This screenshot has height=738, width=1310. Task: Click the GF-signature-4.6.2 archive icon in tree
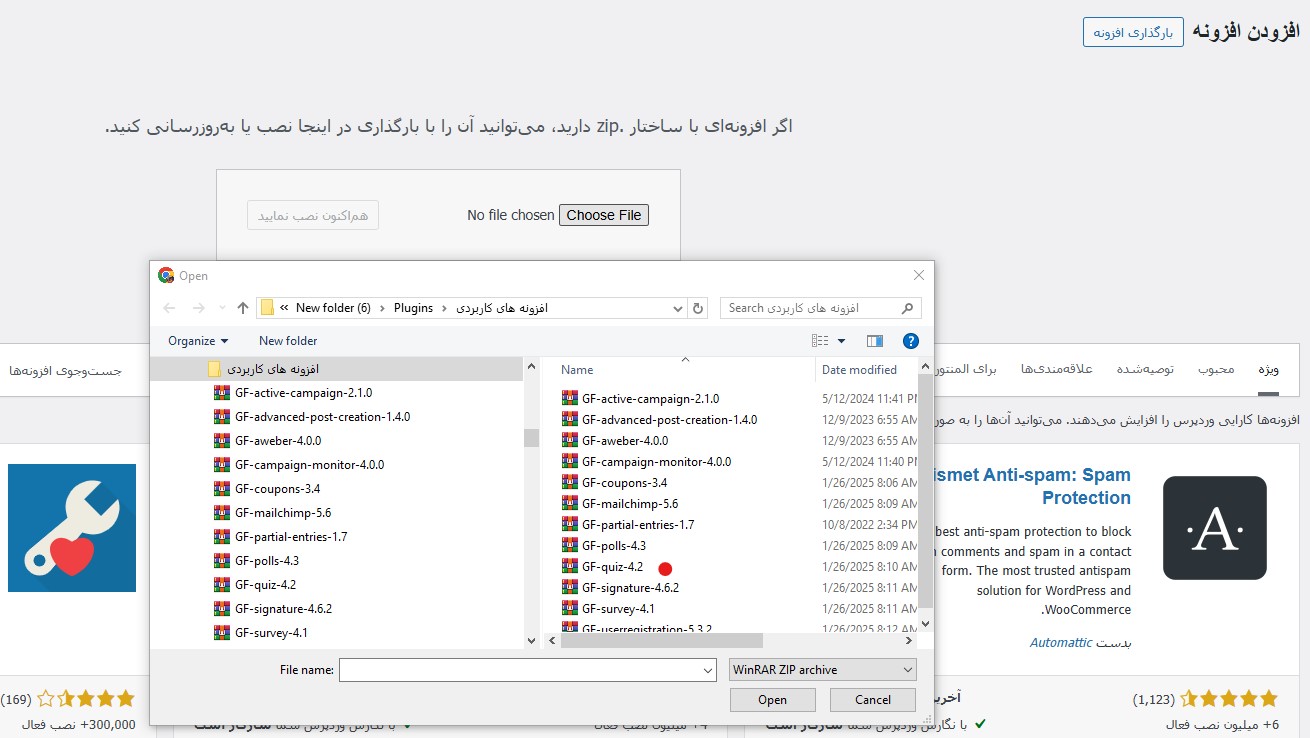[x=221, y=609]
